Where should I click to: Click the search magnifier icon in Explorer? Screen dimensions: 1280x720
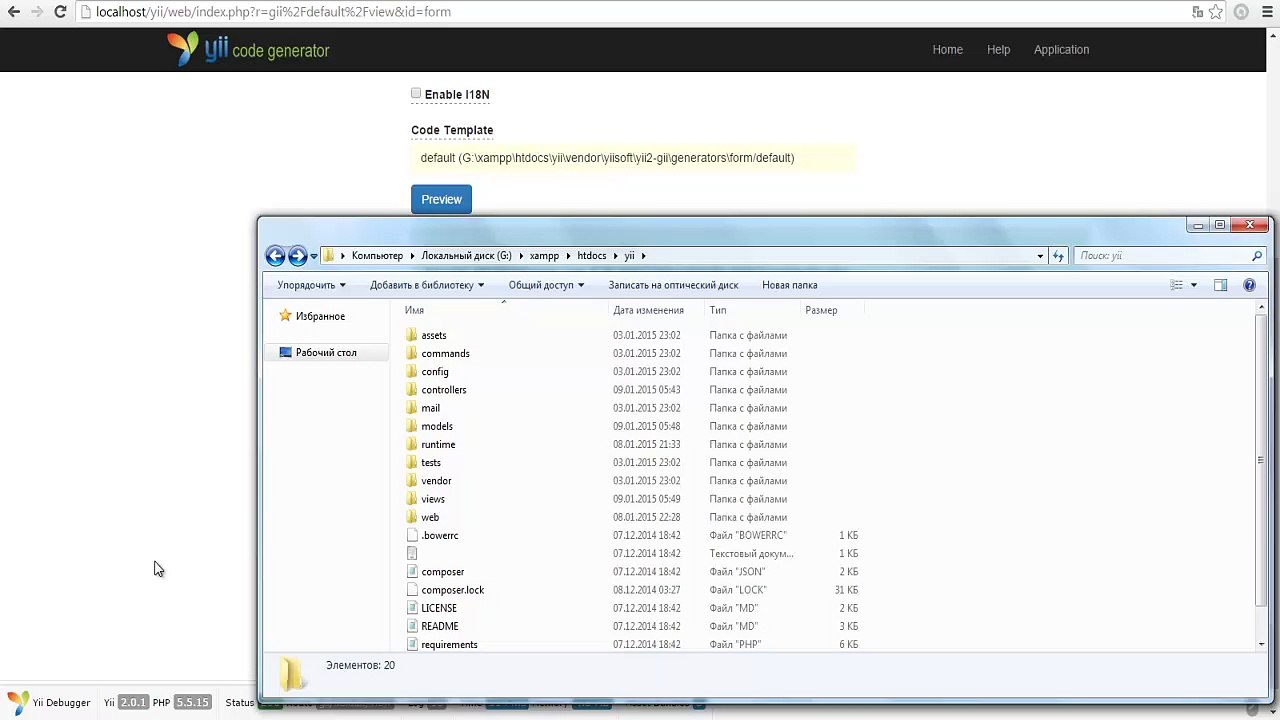pos(1257,256)
